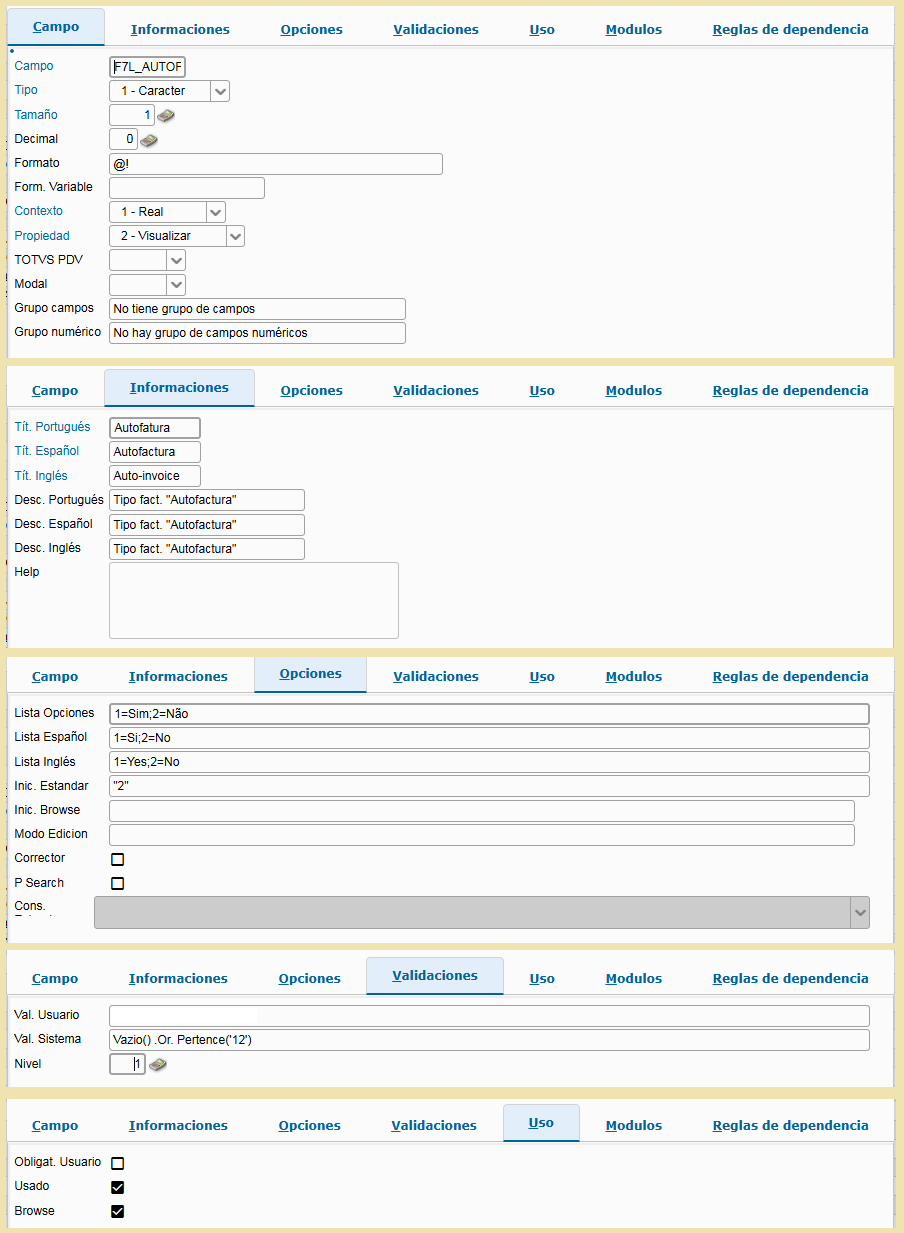The image size is (904, 1233).
Task: Open the calculator icon beside Decimal
Action: click(x=149, y=140)
